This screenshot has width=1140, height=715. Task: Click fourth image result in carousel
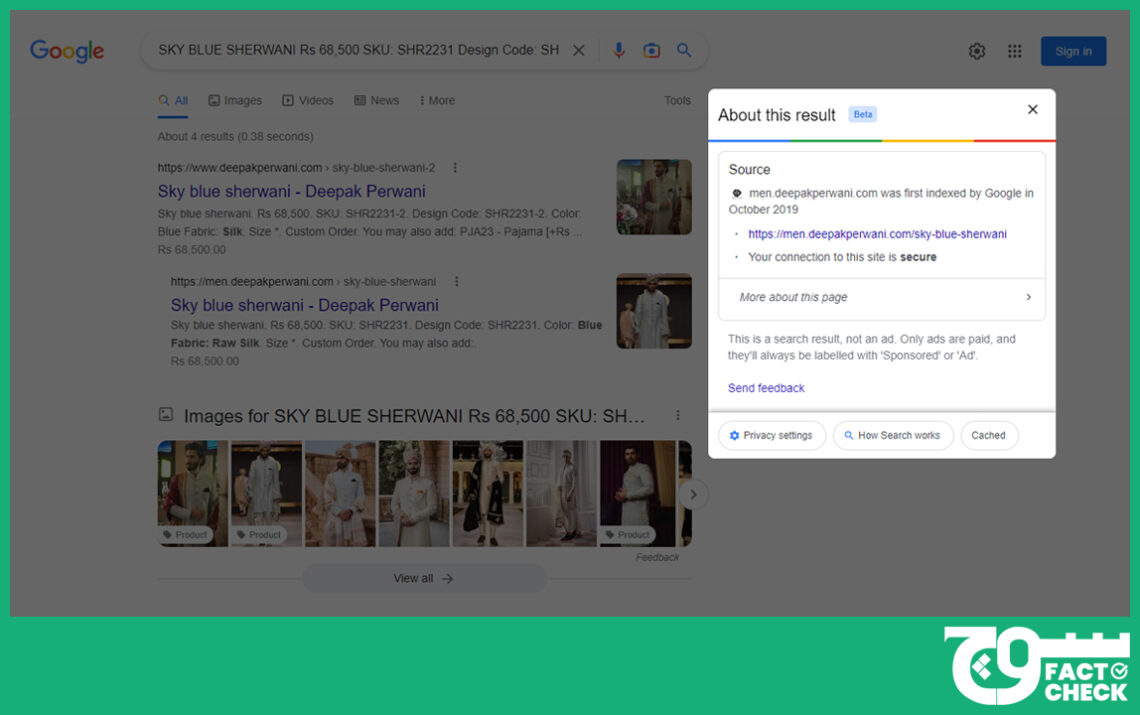tap(414, 493)
